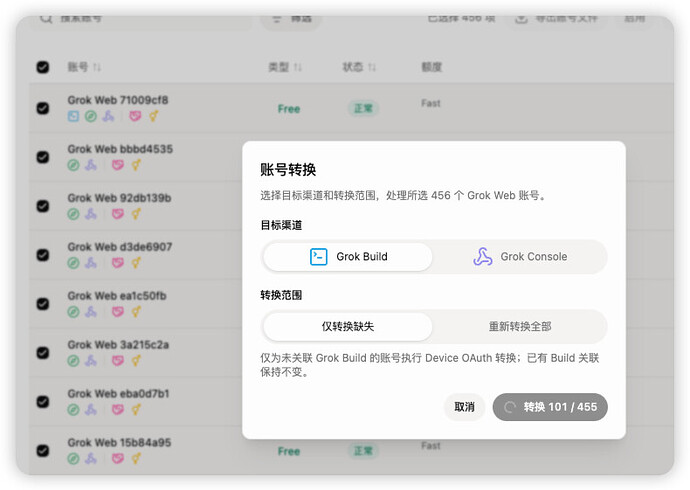The height and width of the screenshot is (490, 690).
Task: Choose the 仅转换缺失 scope option
Action: 348,326
